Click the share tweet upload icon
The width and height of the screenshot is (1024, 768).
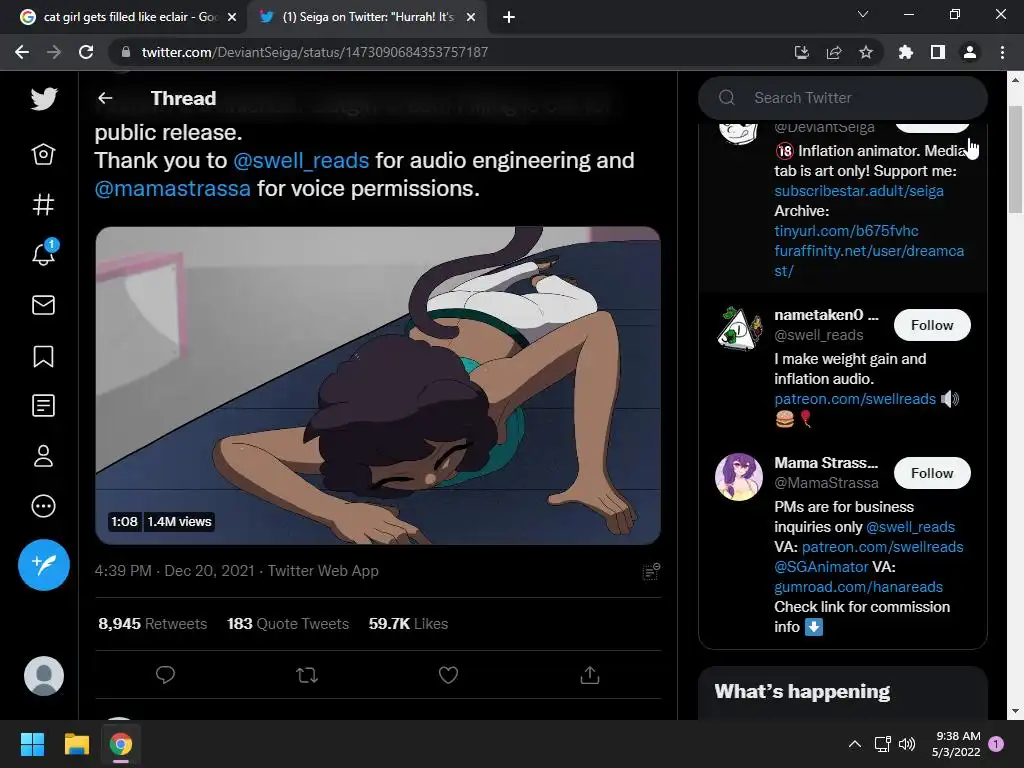coord(590,675)
